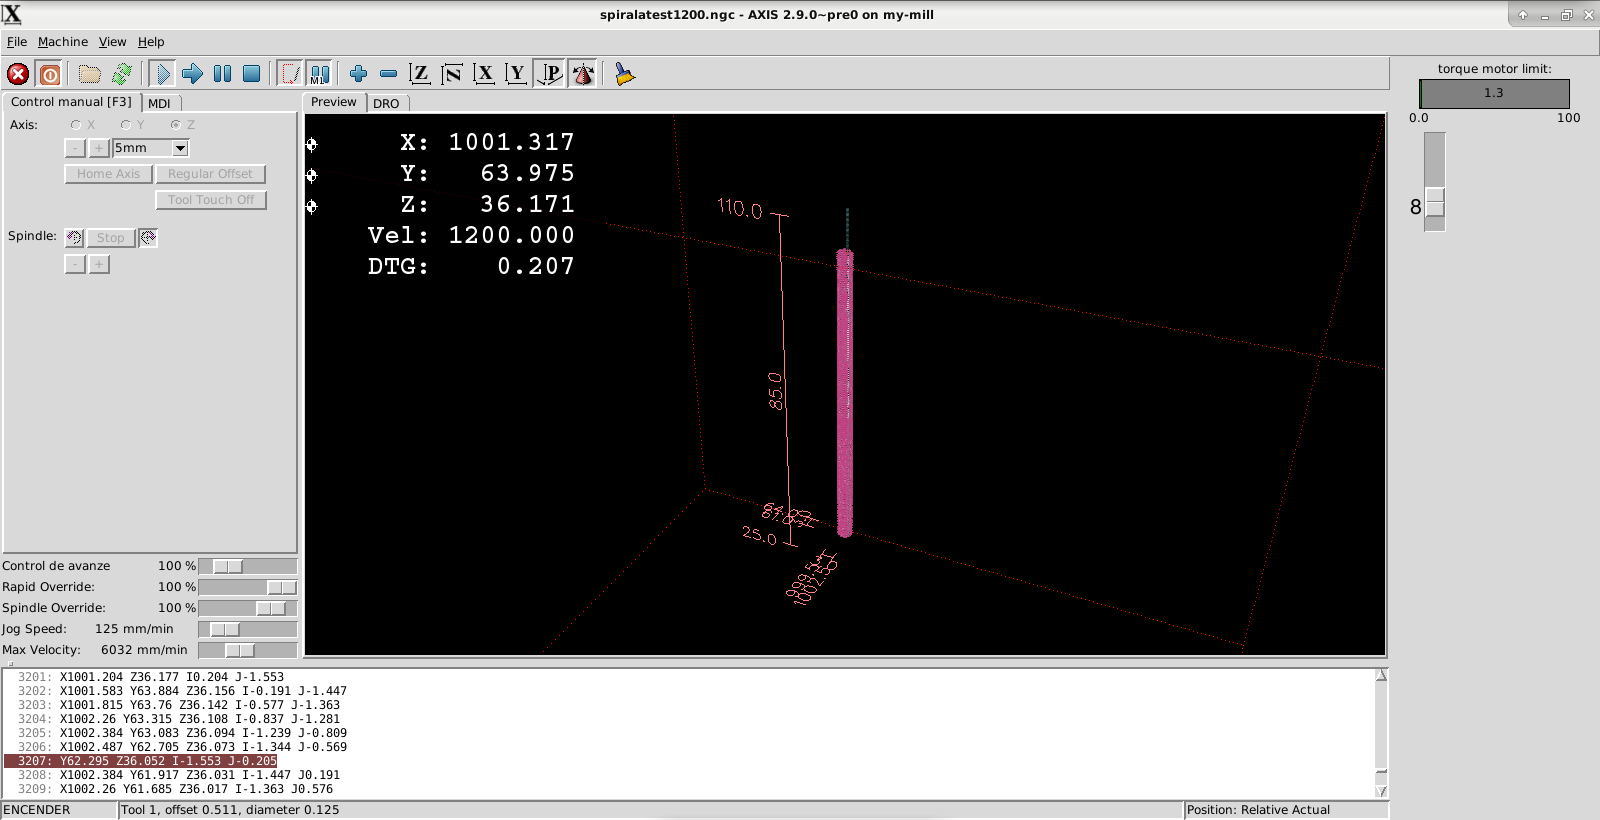
Task: Open the Machine menu
Action: [63, 42]
